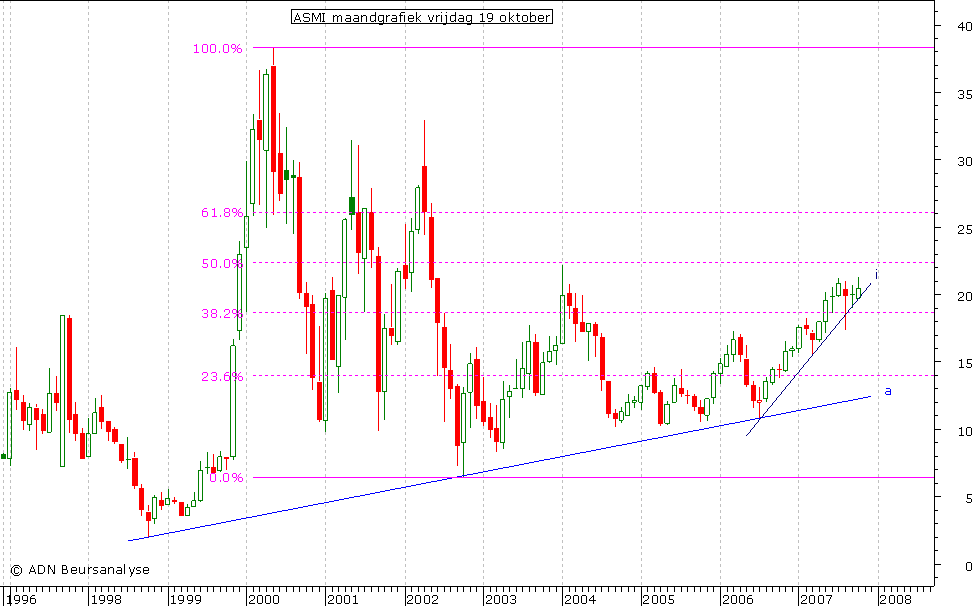975x606 pixels.
Task: Click the 2007 year label on time axis
Action: pos(816,599)
